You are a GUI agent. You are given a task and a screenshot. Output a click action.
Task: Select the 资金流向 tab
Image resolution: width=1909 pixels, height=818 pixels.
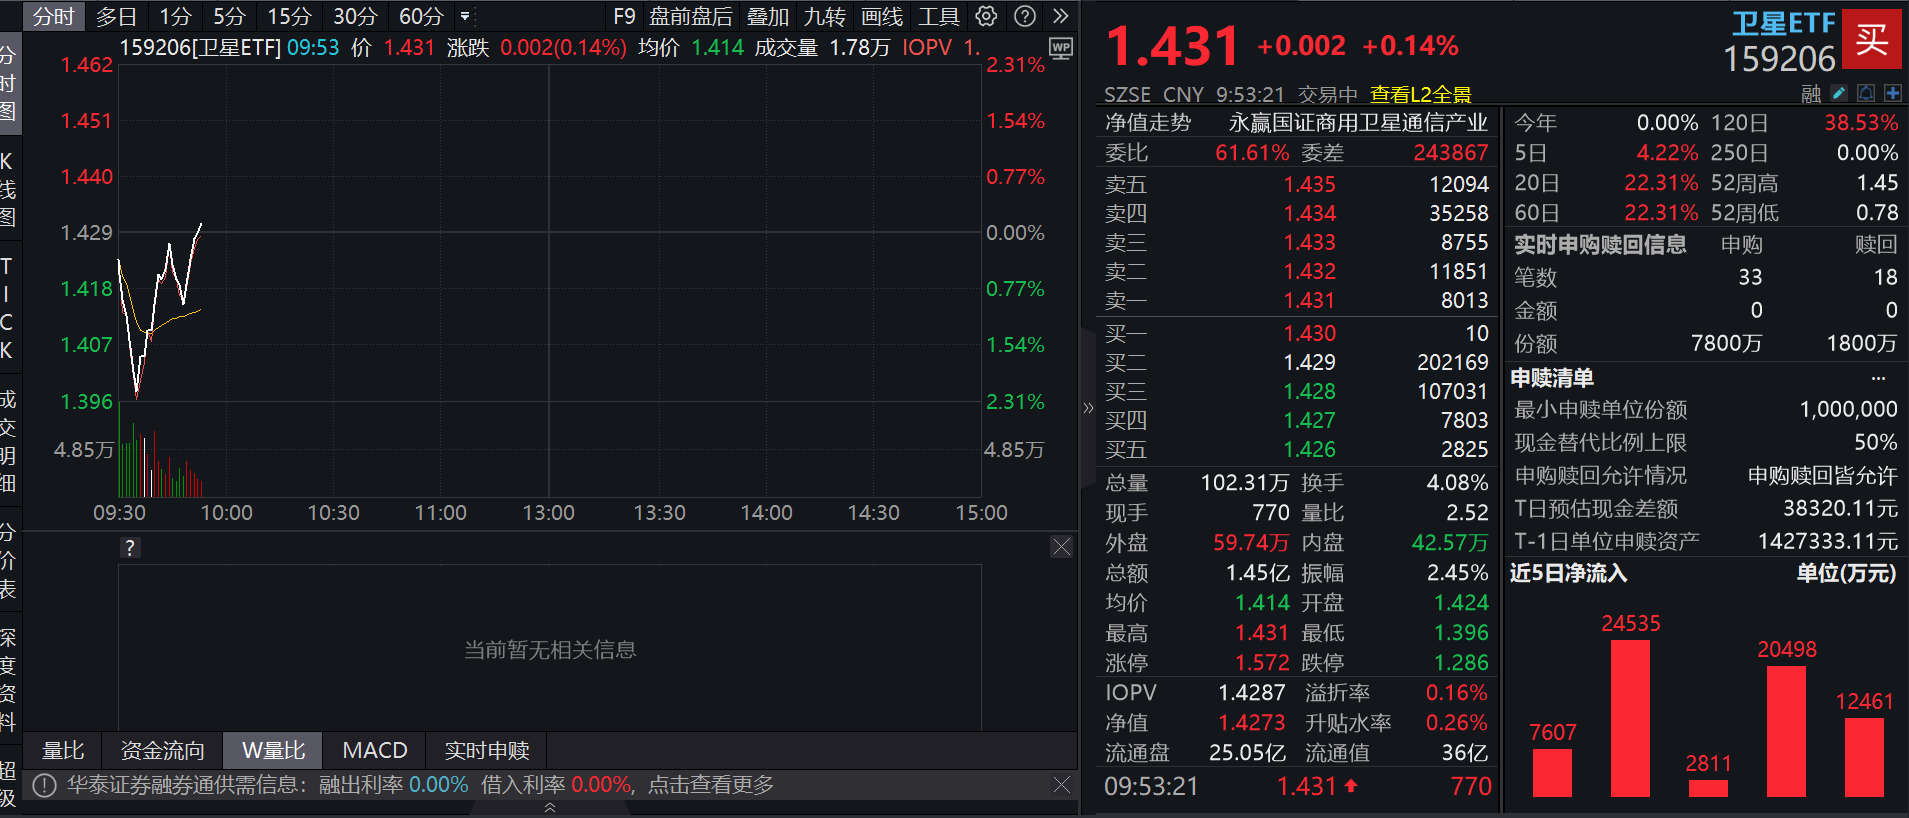(163, 750)
